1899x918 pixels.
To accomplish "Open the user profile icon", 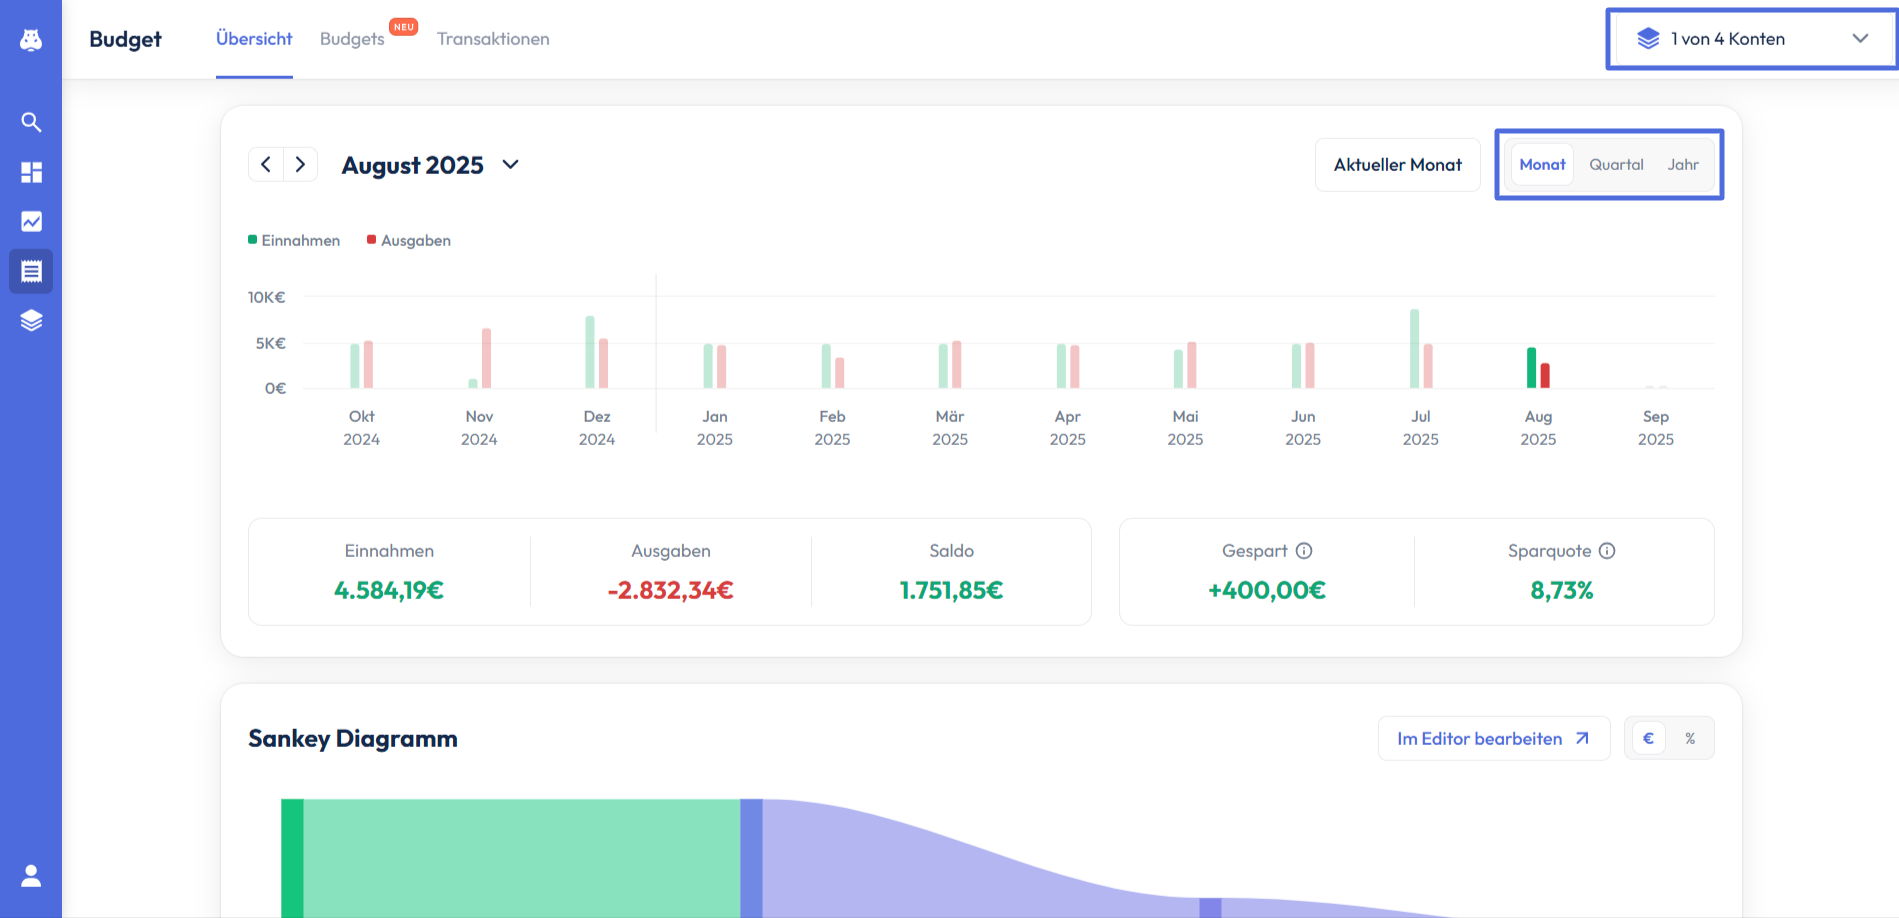I will click(31, 876).
